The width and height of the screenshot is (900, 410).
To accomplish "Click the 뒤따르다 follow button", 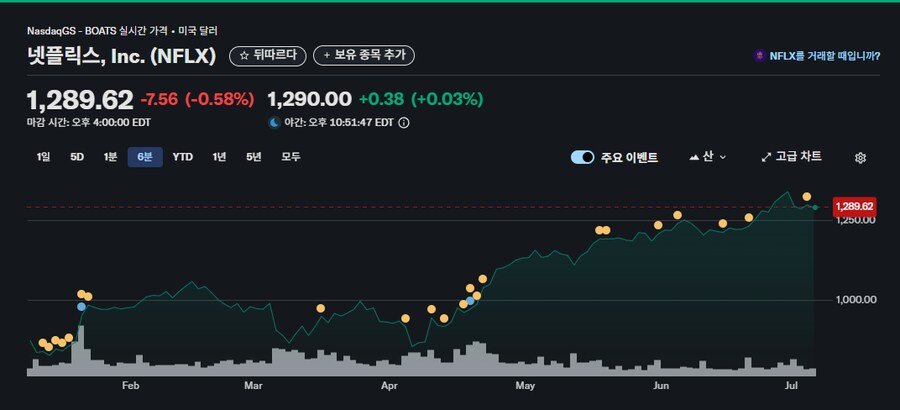I will pyautogui.click(x=267, y=55).
